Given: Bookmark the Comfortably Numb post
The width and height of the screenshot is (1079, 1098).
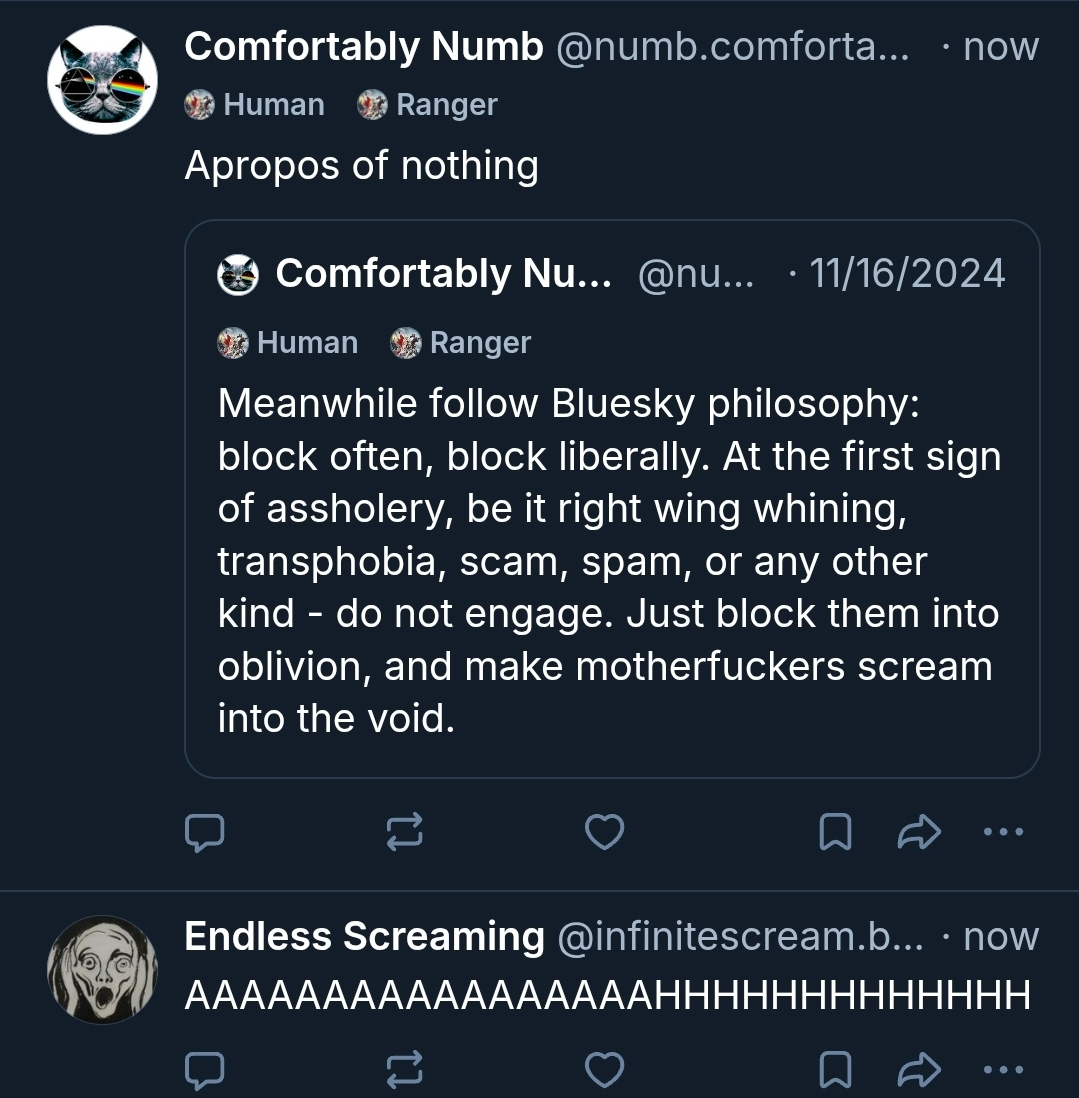Looking at the screenshot, I should coord(835,832).
